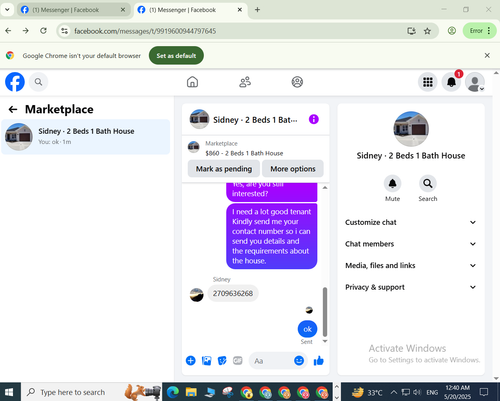Go back in browser history

pos(8,31)
